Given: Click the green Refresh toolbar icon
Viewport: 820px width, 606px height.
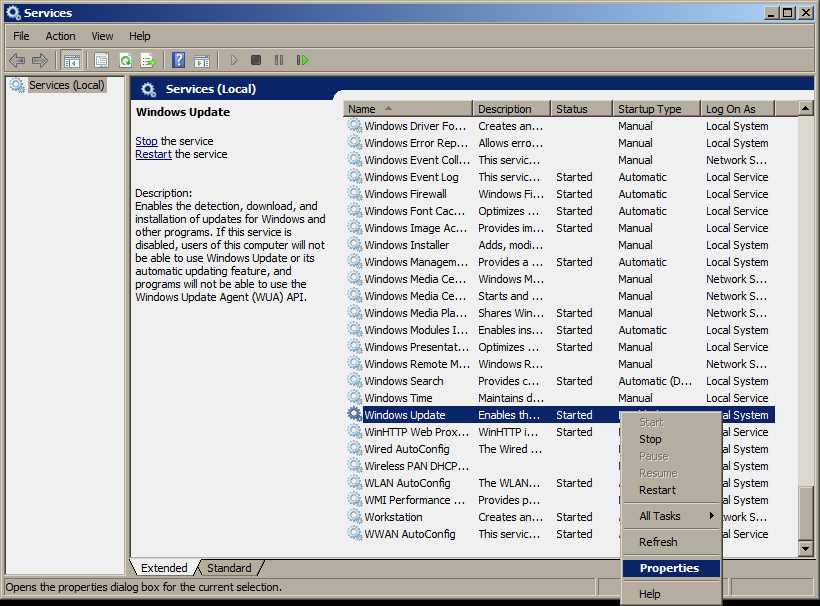Looking at the screenshot, I should 125,60.
